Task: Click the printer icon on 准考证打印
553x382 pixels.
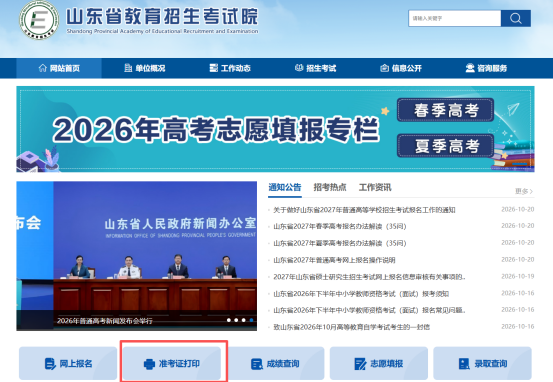Action: [150, 364]
